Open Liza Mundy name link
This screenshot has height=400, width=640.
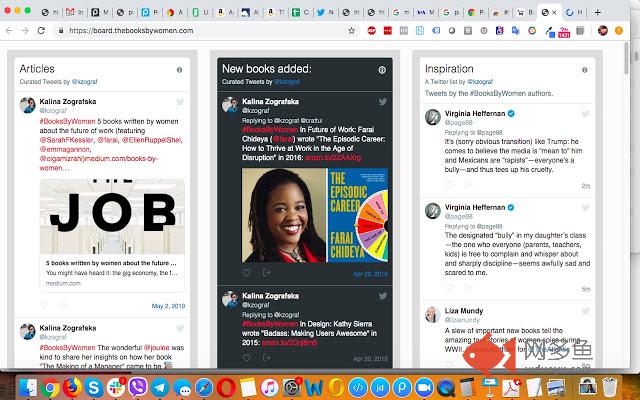[464, 311]
